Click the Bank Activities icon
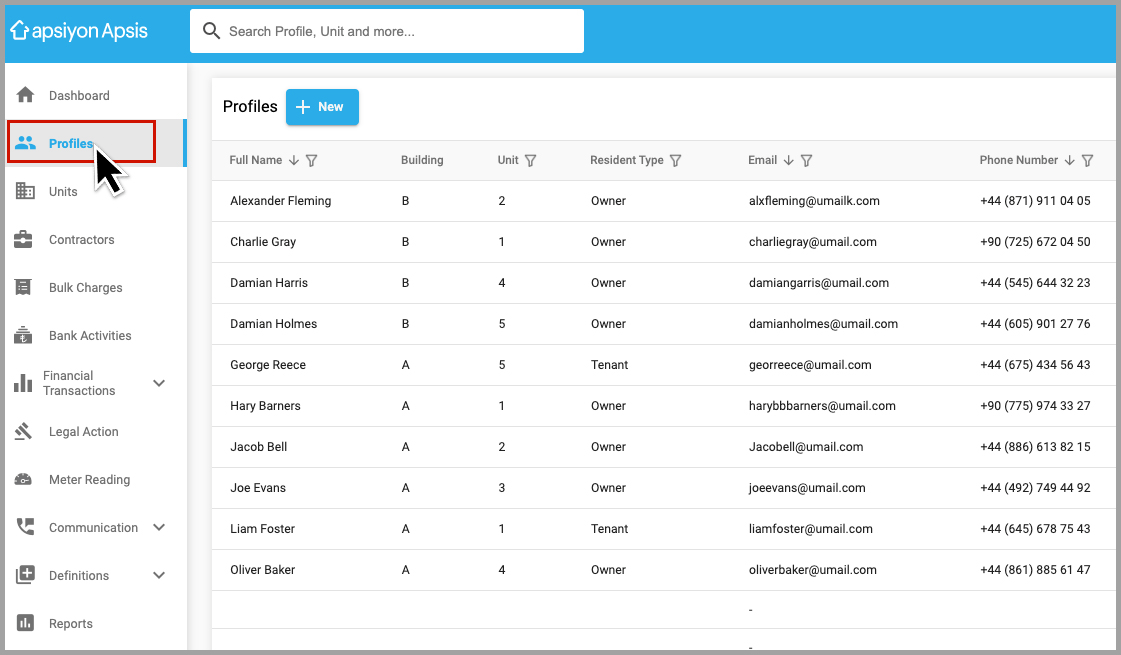The height and width of the screenshot is (655, 1121). pyautogui.click(x=23, y=335)
